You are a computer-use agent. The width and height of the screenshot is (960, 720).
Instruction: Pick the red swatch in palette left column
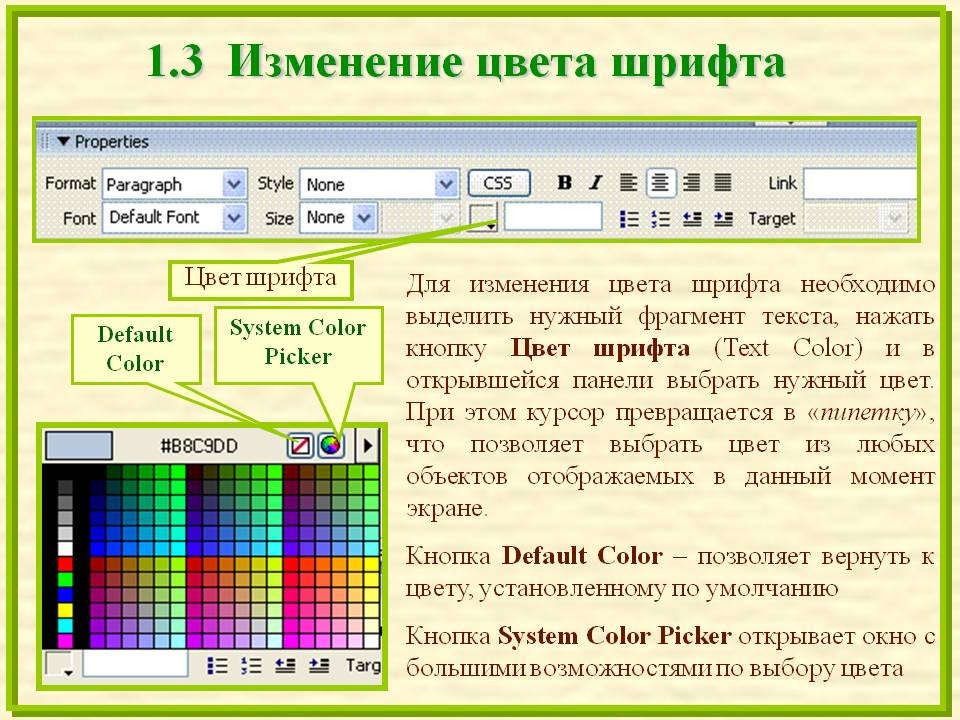65,564
